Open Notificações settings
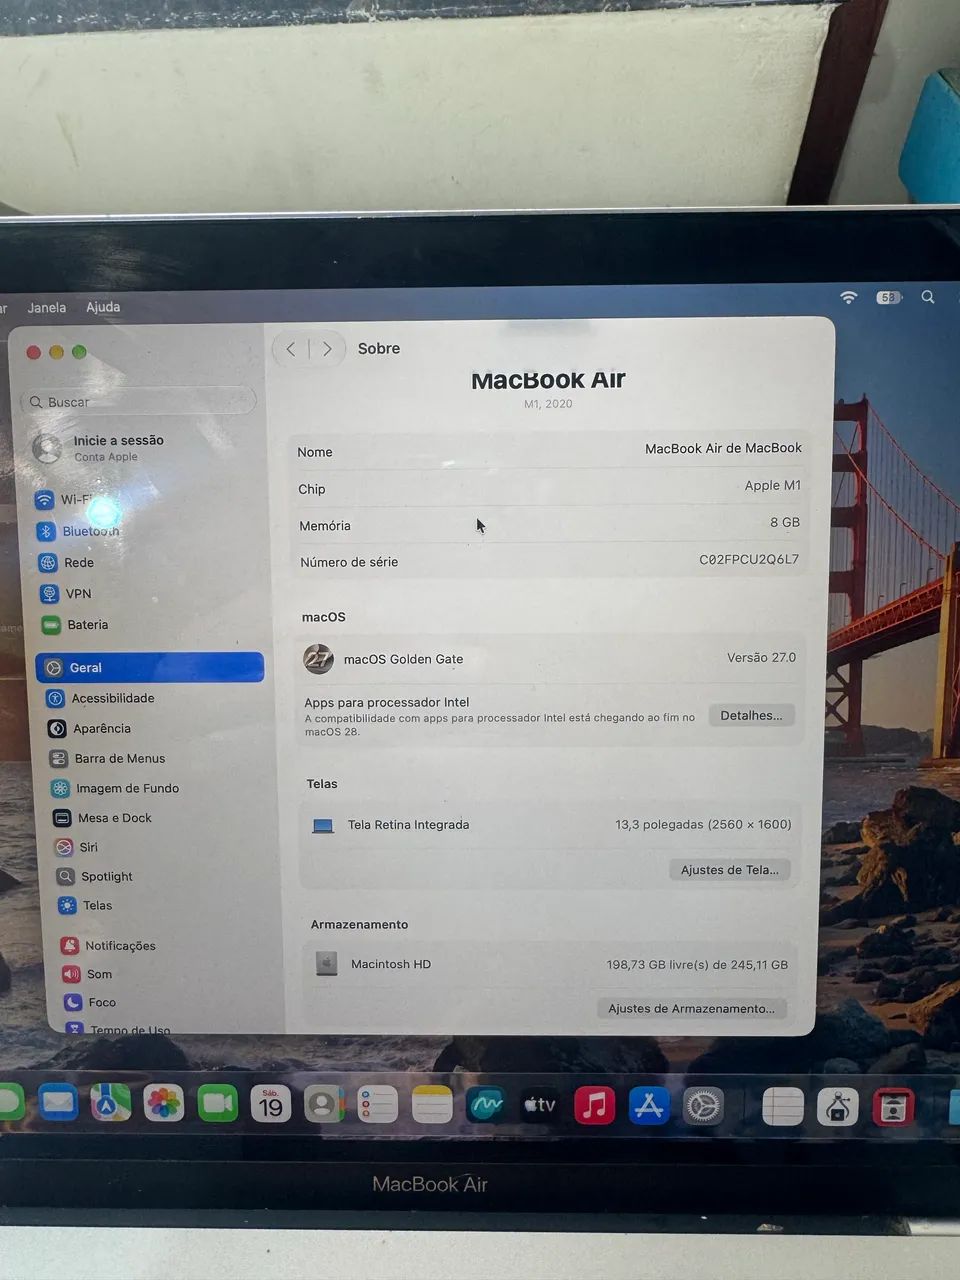This screenshot has height=1280, width=960. point(109,945)
